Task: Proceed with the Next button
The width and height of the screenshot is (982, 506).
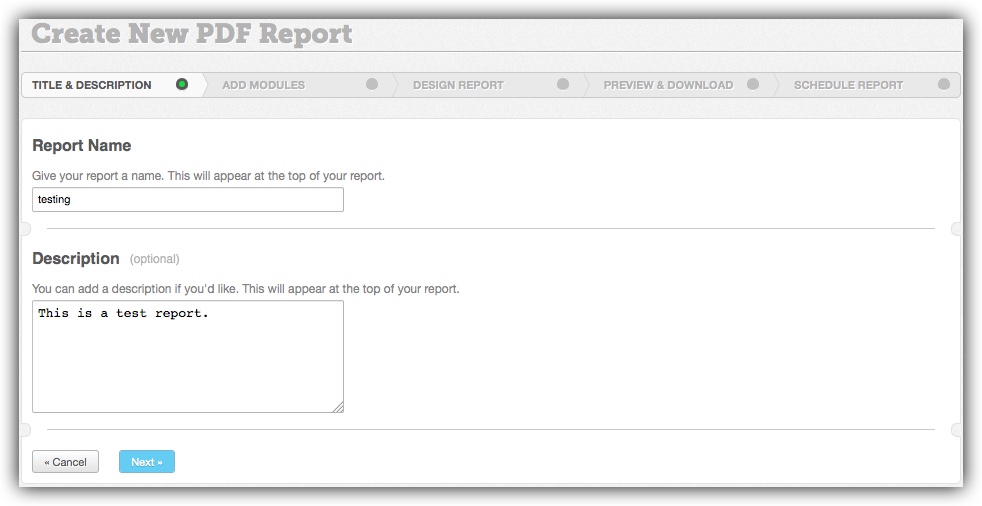Action: (147, 462)
